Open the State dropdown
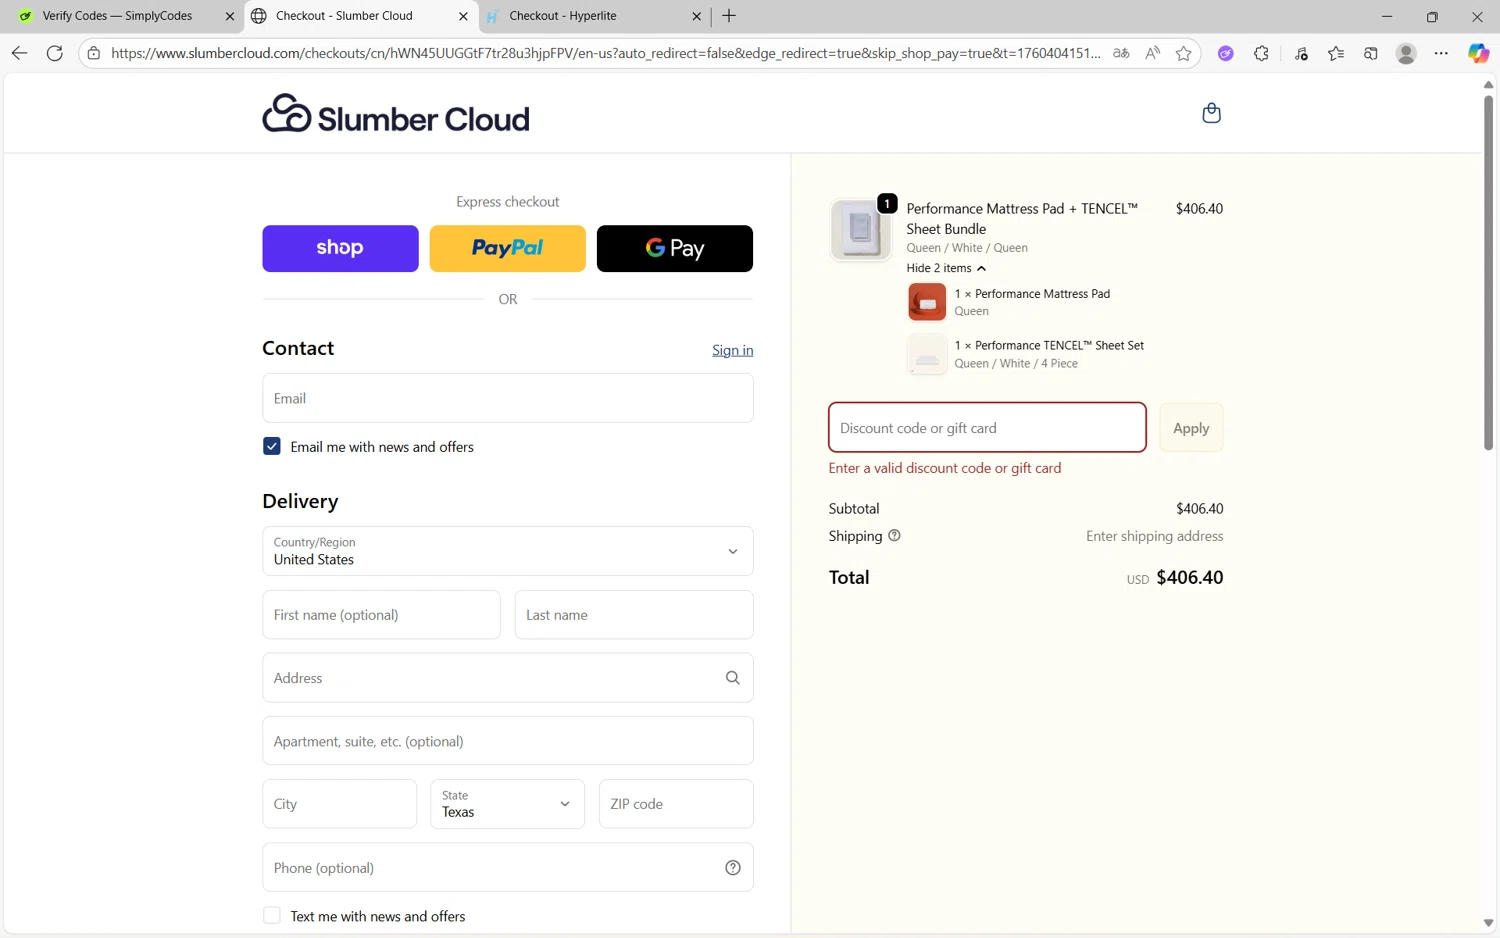 coord(507,804)
